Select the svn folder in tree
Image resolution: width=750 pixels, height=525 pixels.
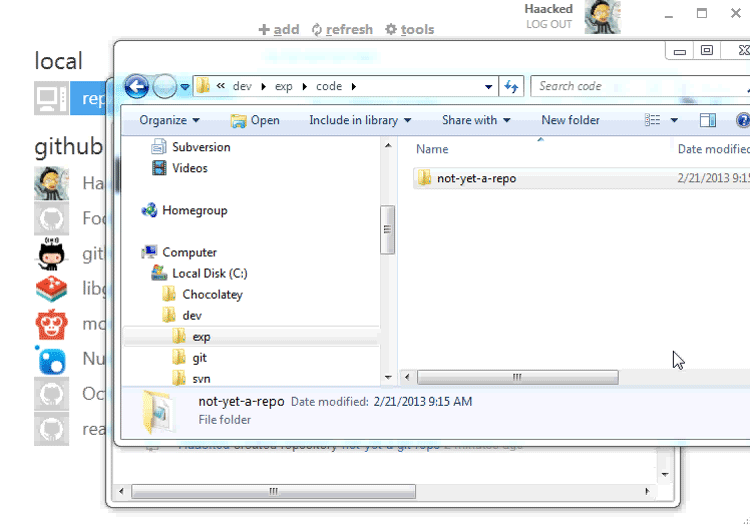(x=198, y=378)
